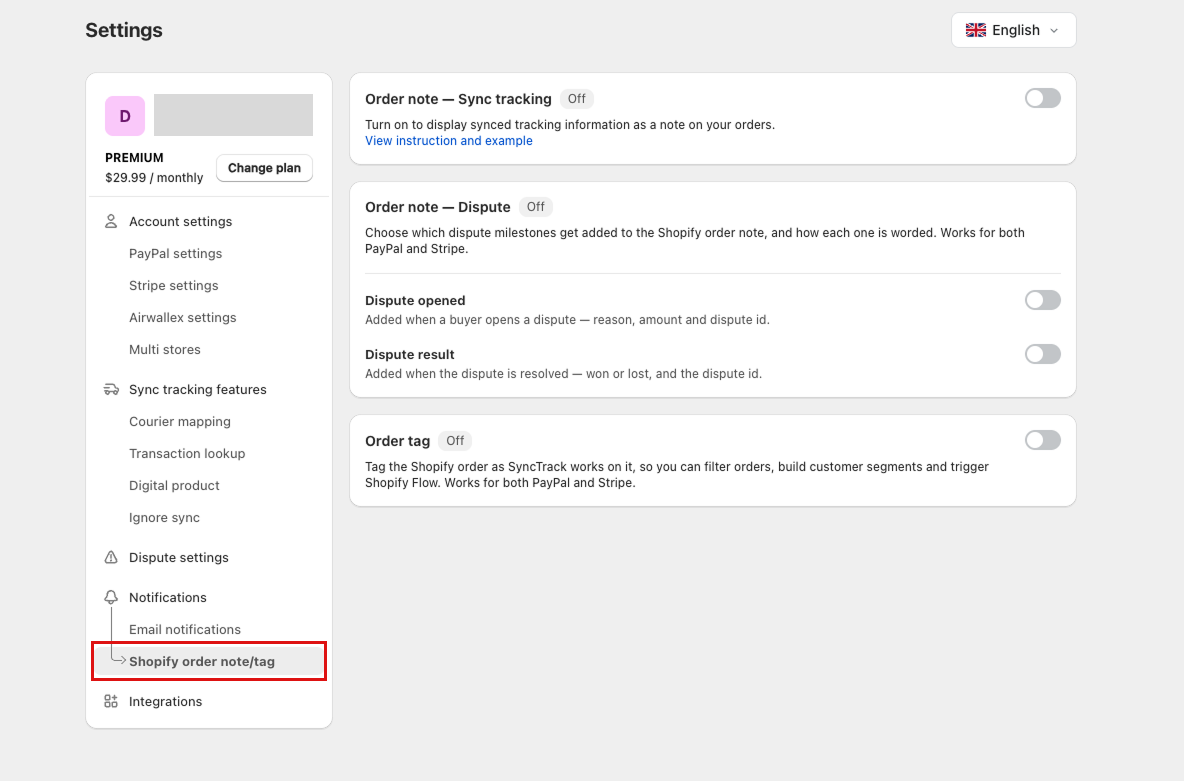This screenshot has height=781, width=1184.
Task: Enable Order note Sync tracking toggle
Action: click(1043, 98)
